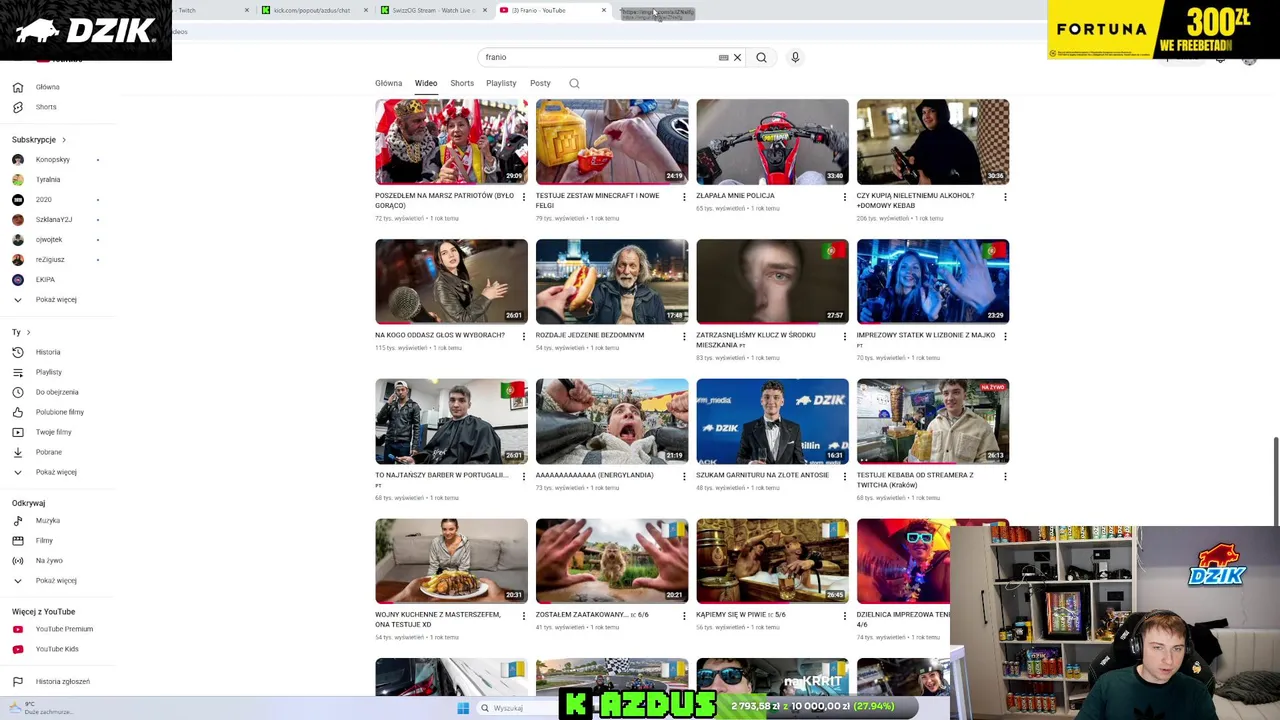This screenshot has width=1280, height=720.
Task: Open options for ROZDAJE JEDZENIE BEZDOMNYM video
Action: coord(684,336)
